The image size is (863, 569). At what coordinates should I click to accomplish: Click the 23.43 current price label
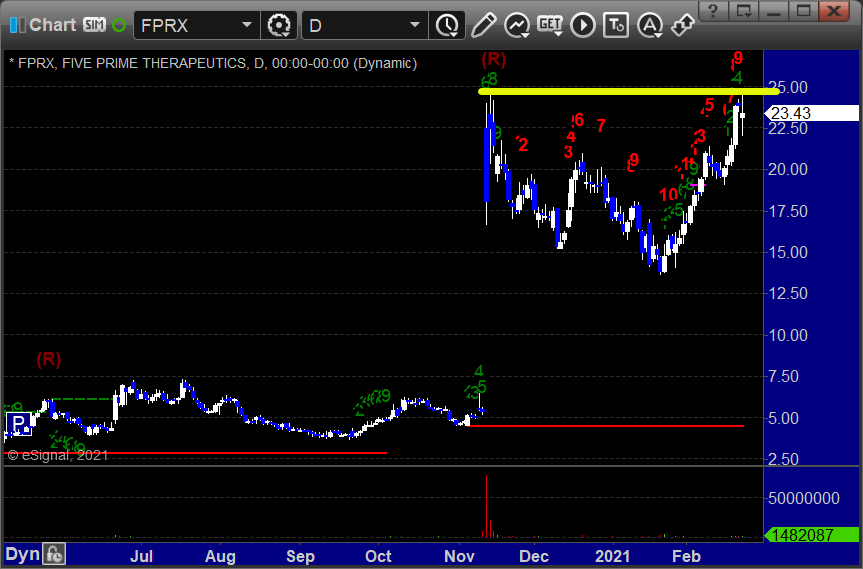point(812,113)
